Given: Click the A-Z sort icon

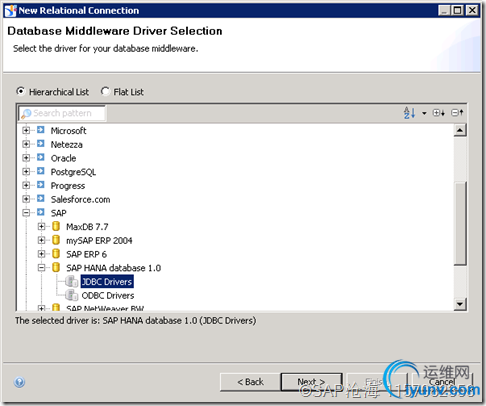Looking at the screenshot, I should point(409,113).
